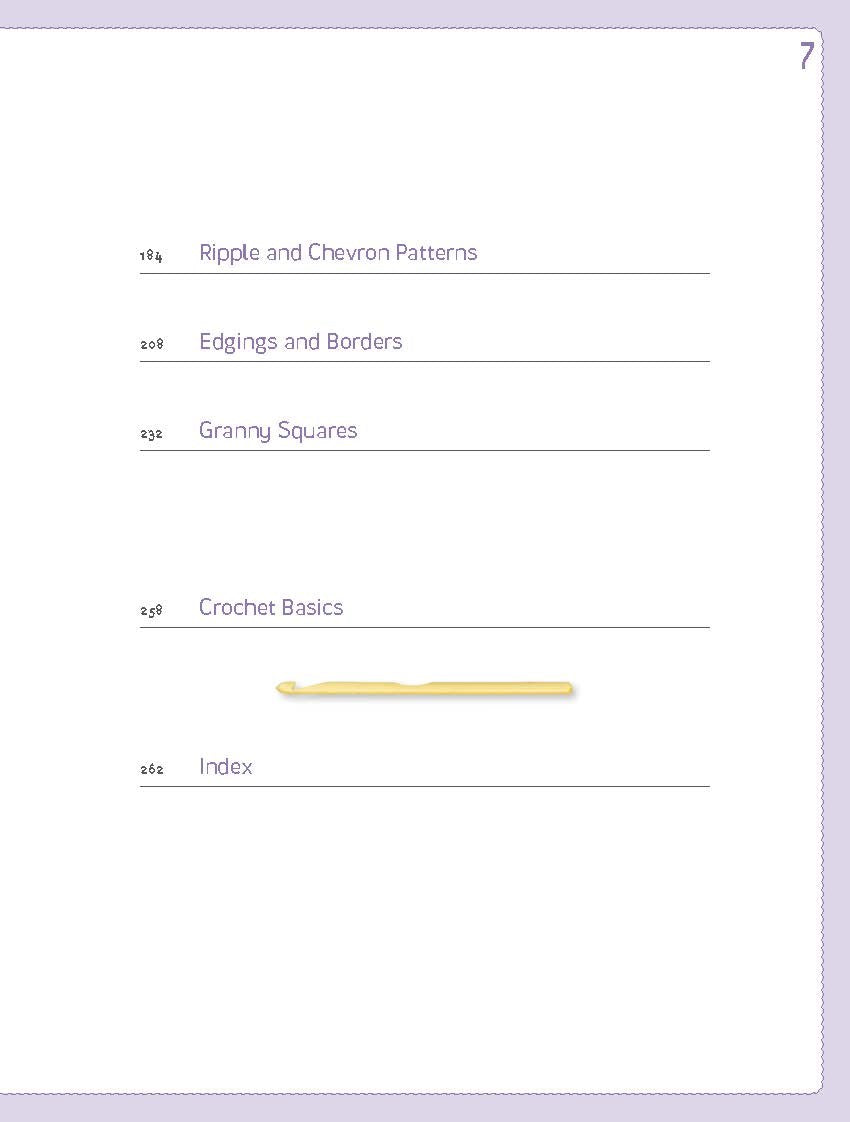Click the hooked tip of the crochet hook
The width and height of the screenshot is (850, 1122).
(283, 687)
